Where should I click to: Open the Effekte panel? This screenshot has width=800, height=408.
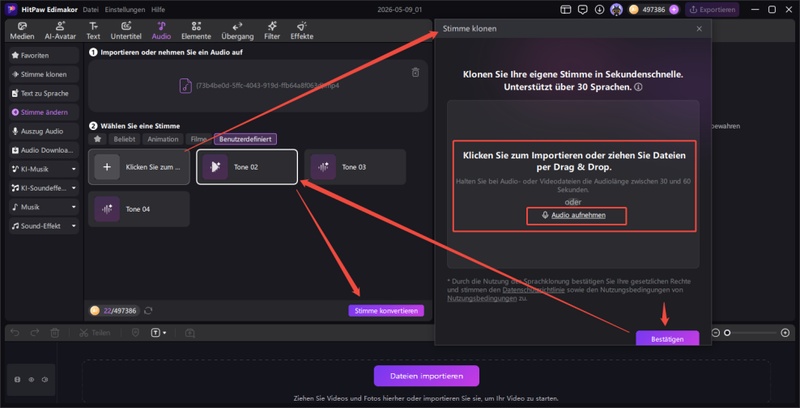(x=302, y=31)
